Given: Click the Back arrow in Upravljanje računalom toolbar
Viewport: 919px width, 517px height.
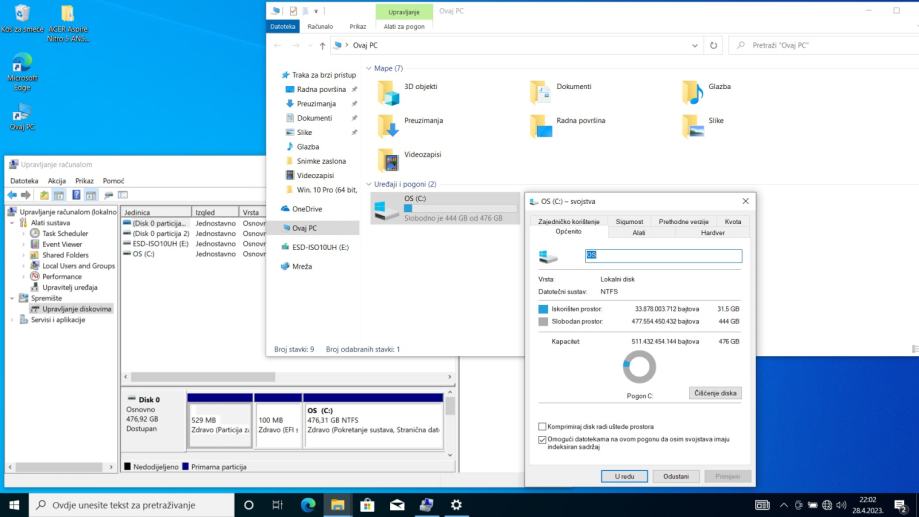Looking at the screenshot, I should pyautogui.click(x=12, y=195).
